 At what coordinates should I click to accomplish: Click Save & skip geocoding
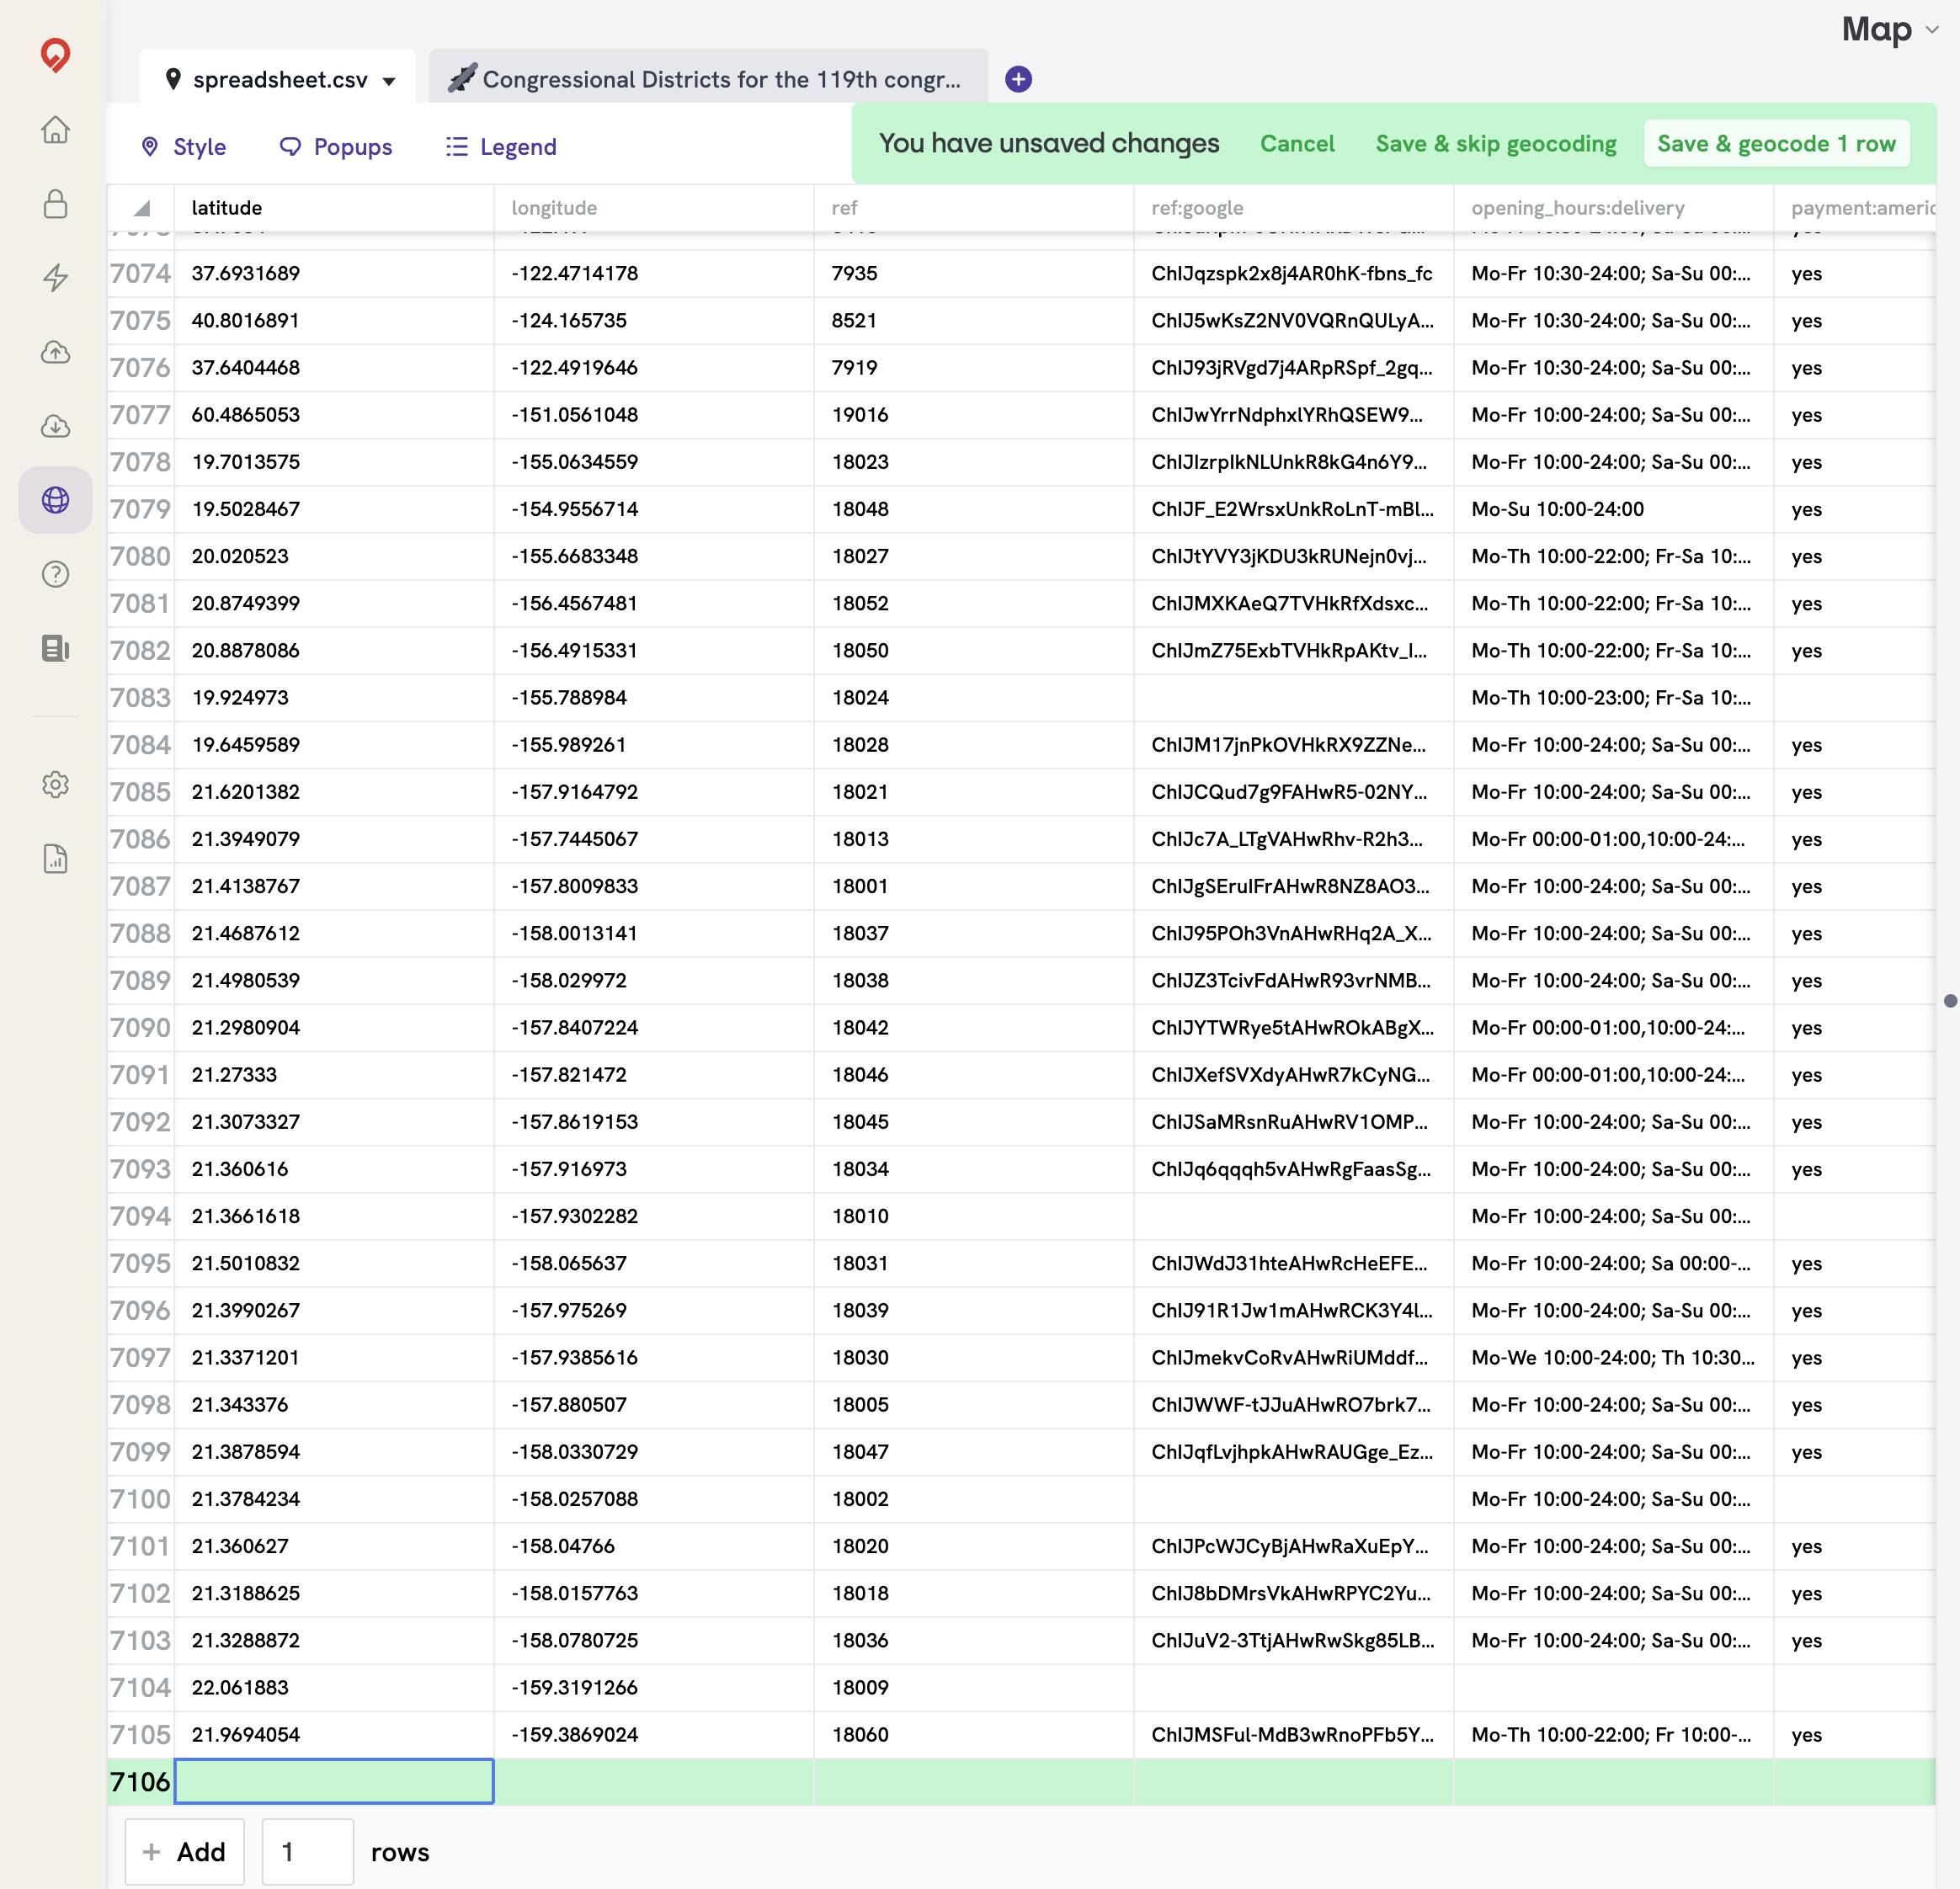(x=1495, y=143)
